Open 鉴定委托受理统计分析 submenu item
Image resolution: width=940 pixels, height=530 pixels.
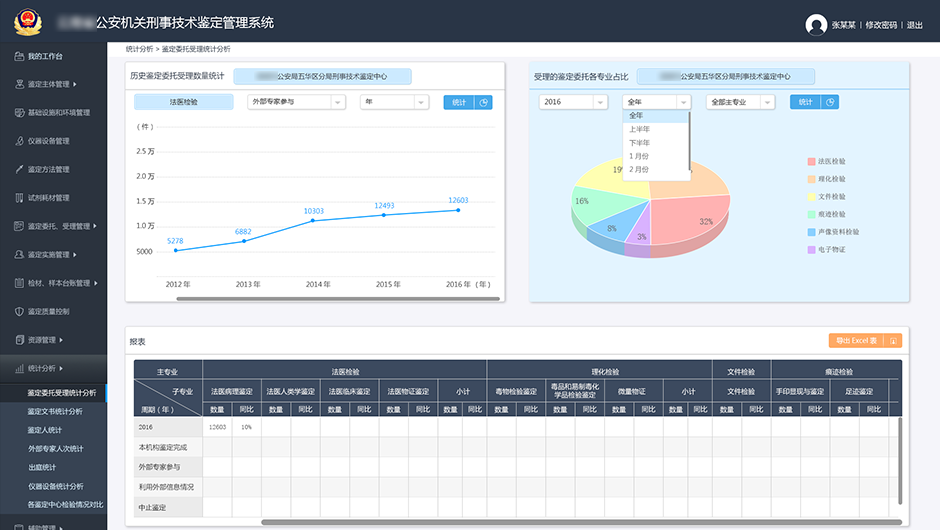click(62, 393)
